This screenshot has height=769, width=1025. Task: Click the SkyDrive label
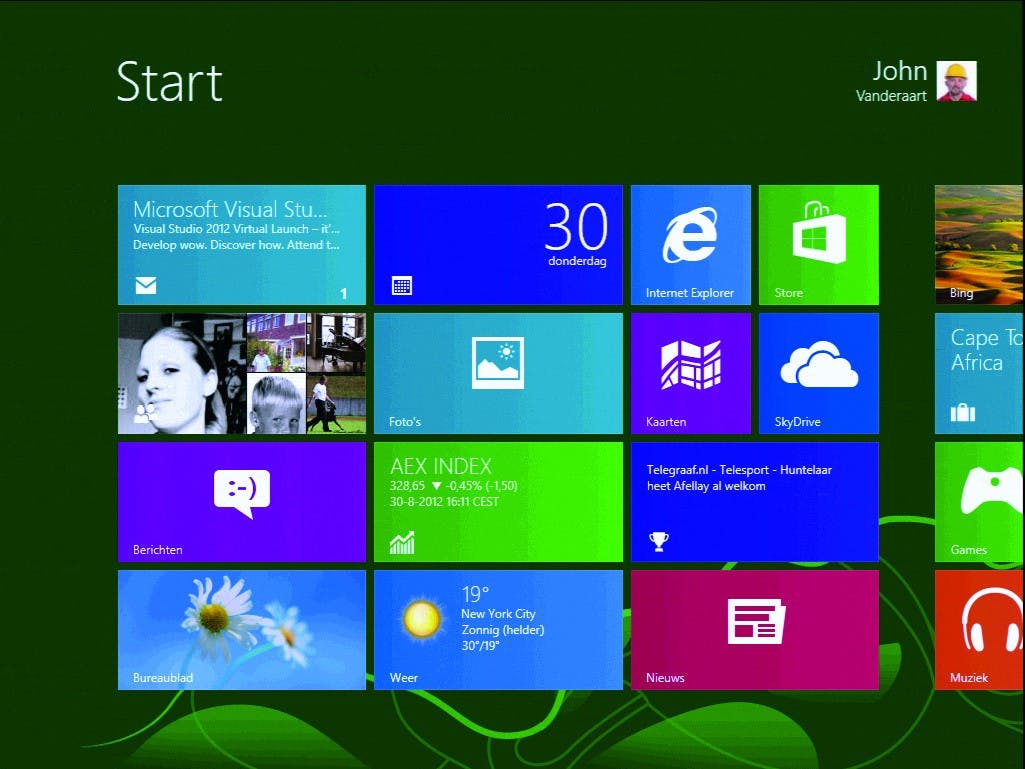coord(798,422)
